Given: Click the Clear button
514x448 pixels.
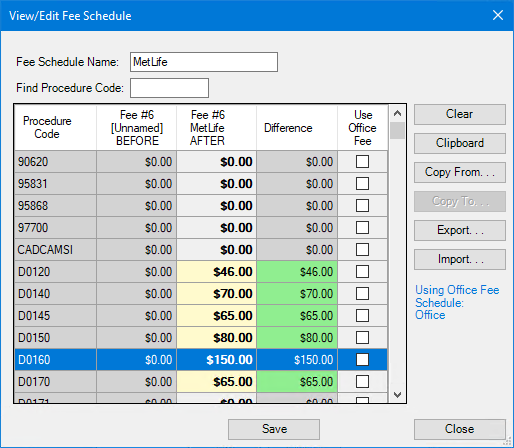Looking at the screenshot, I should [x=460, y=114].
